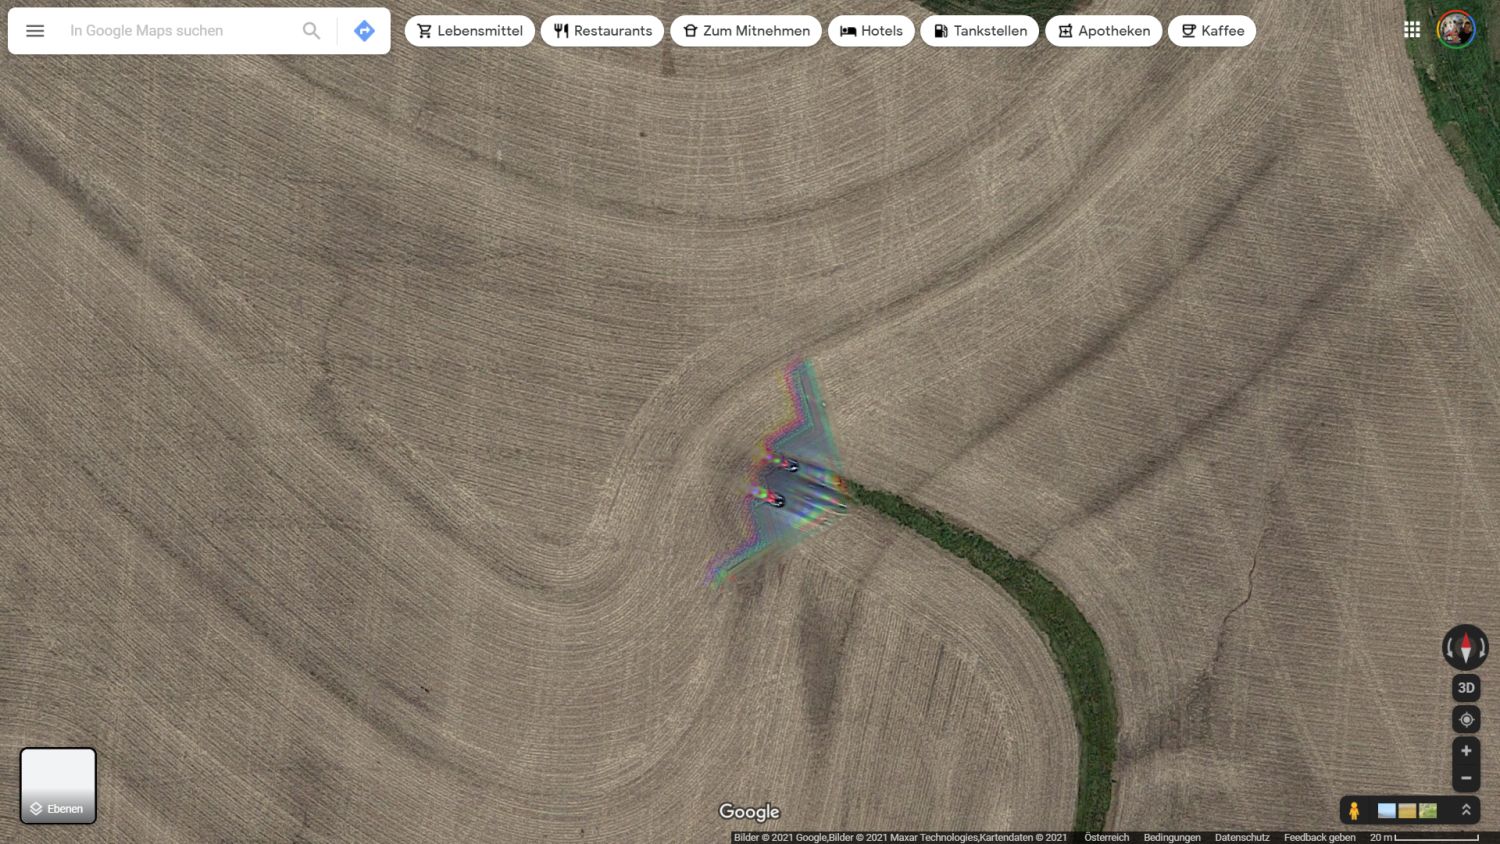Show Hotels nearby

871,31
